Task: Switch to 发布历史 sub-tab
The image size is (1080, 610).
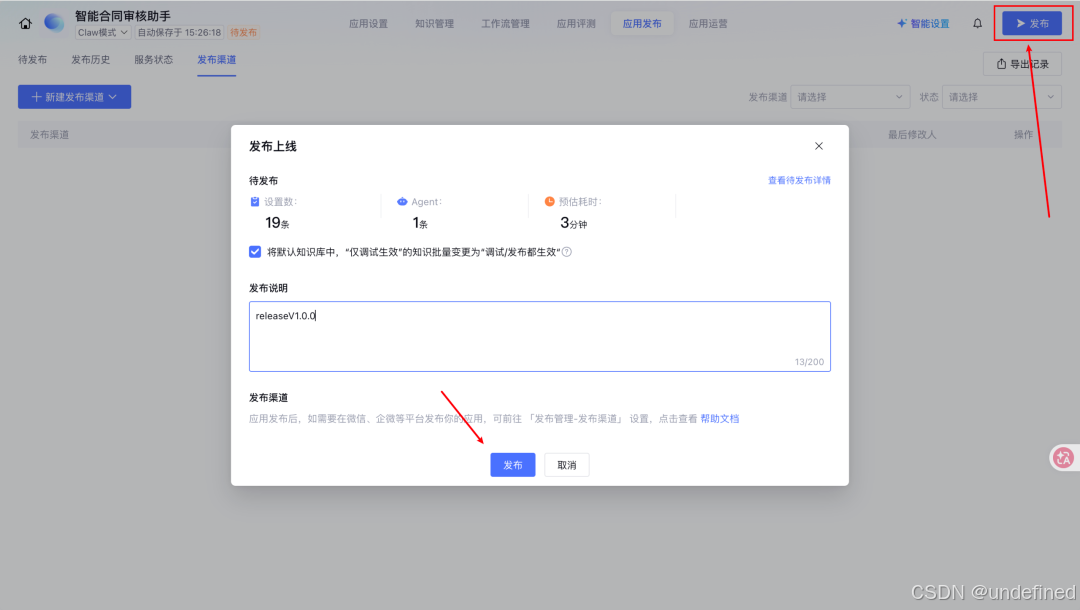Action: (x=91, y=60)
